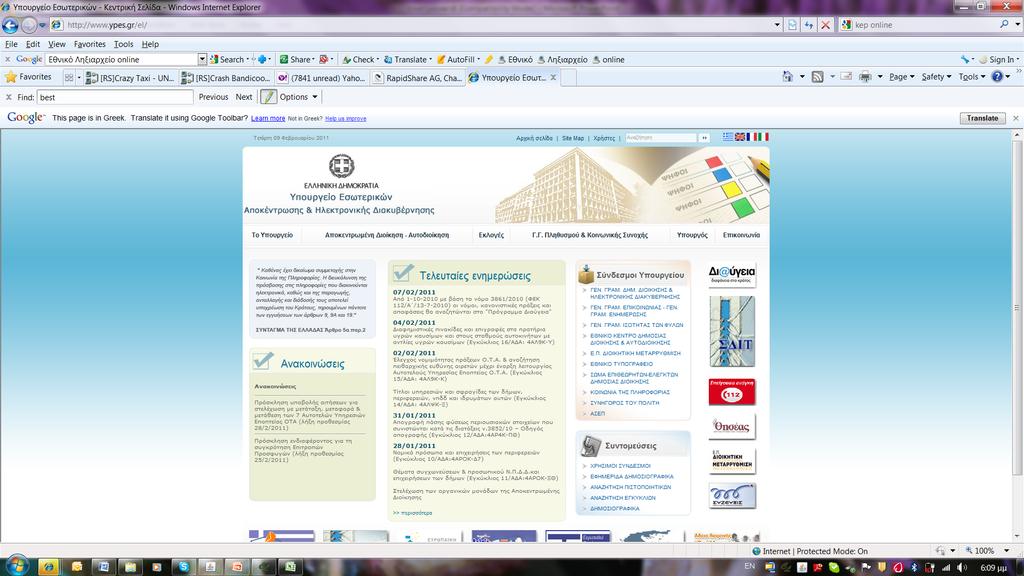The image size is (1024, 576).
Task: Click the blue Help question mark icon
Action: (997, 77)
